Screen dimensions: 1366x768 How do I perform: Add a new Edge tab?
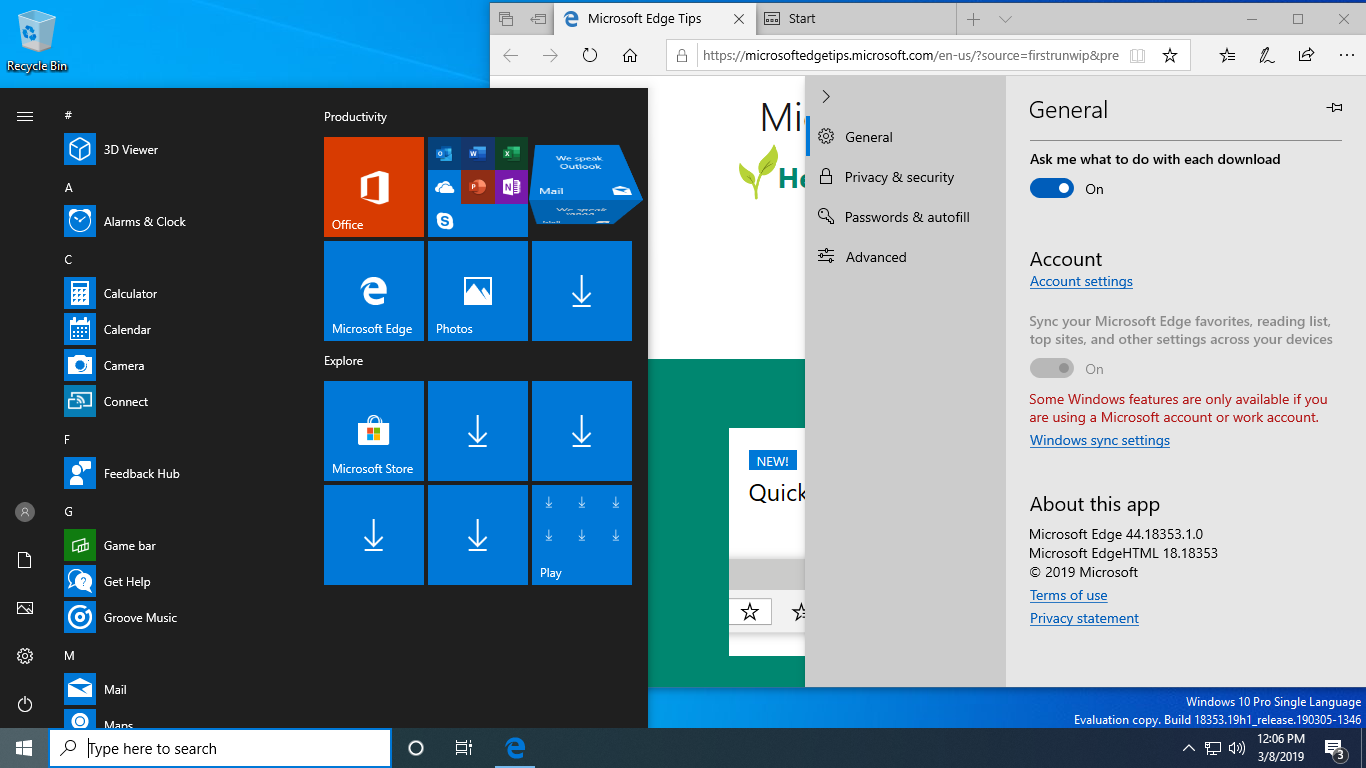[x=973, y=19]
